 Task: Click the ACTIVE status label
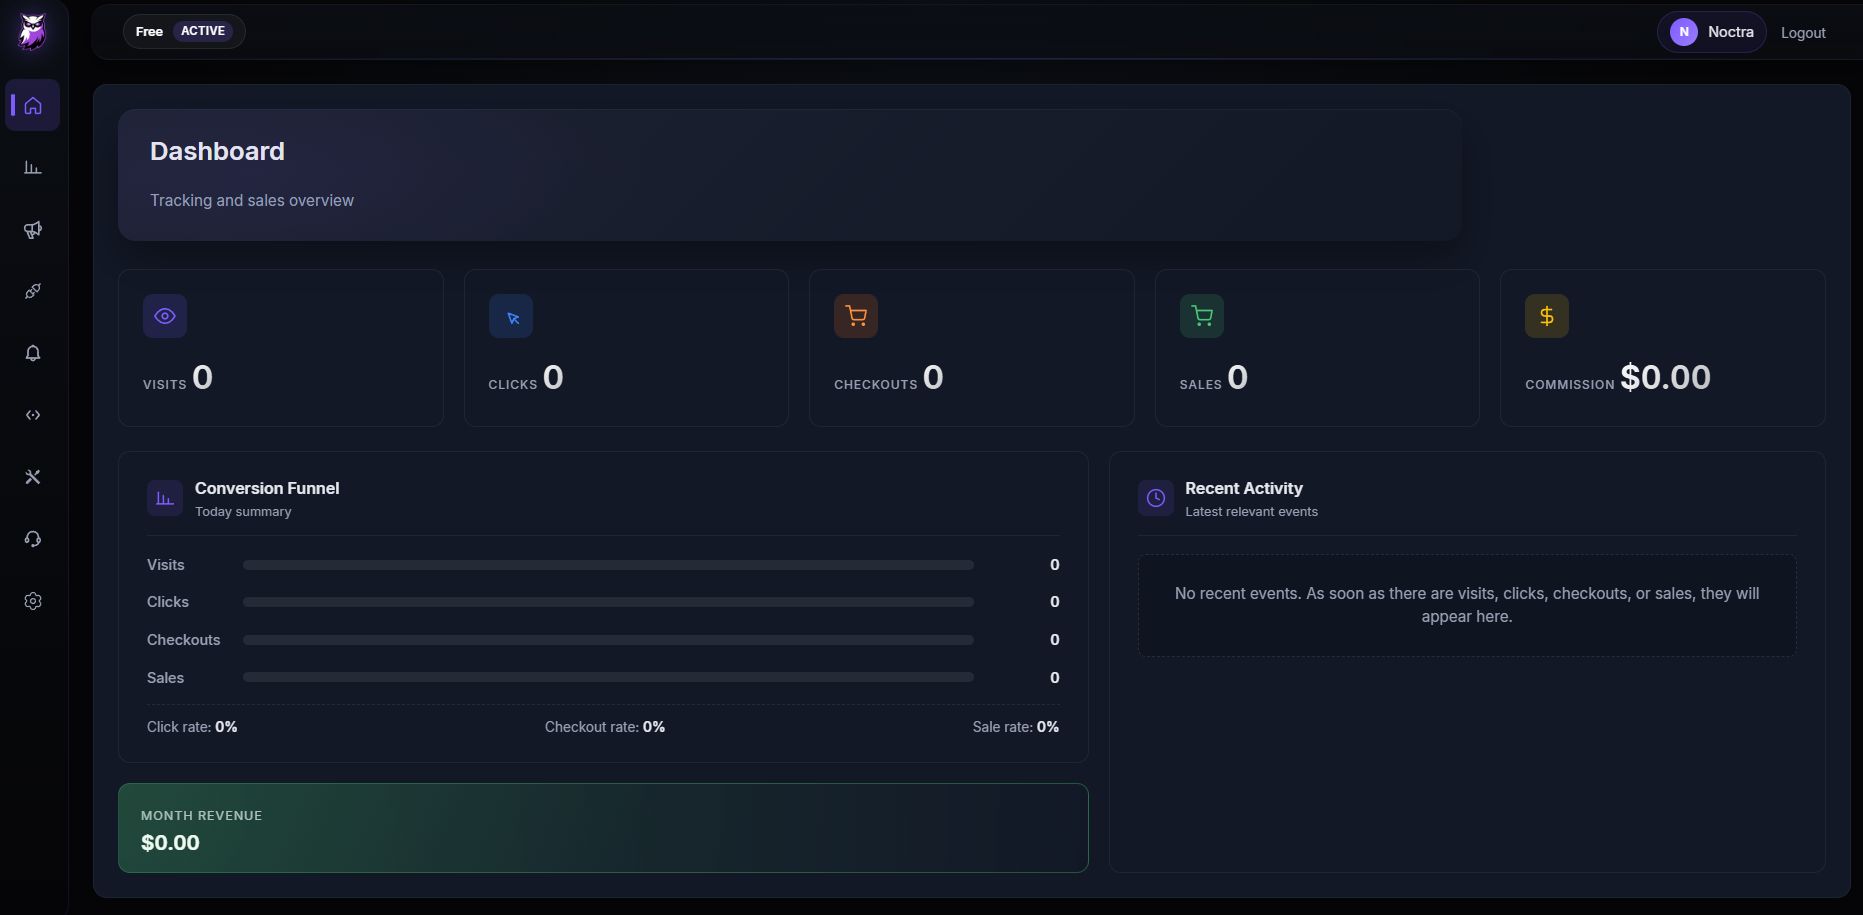pos(203,31)
